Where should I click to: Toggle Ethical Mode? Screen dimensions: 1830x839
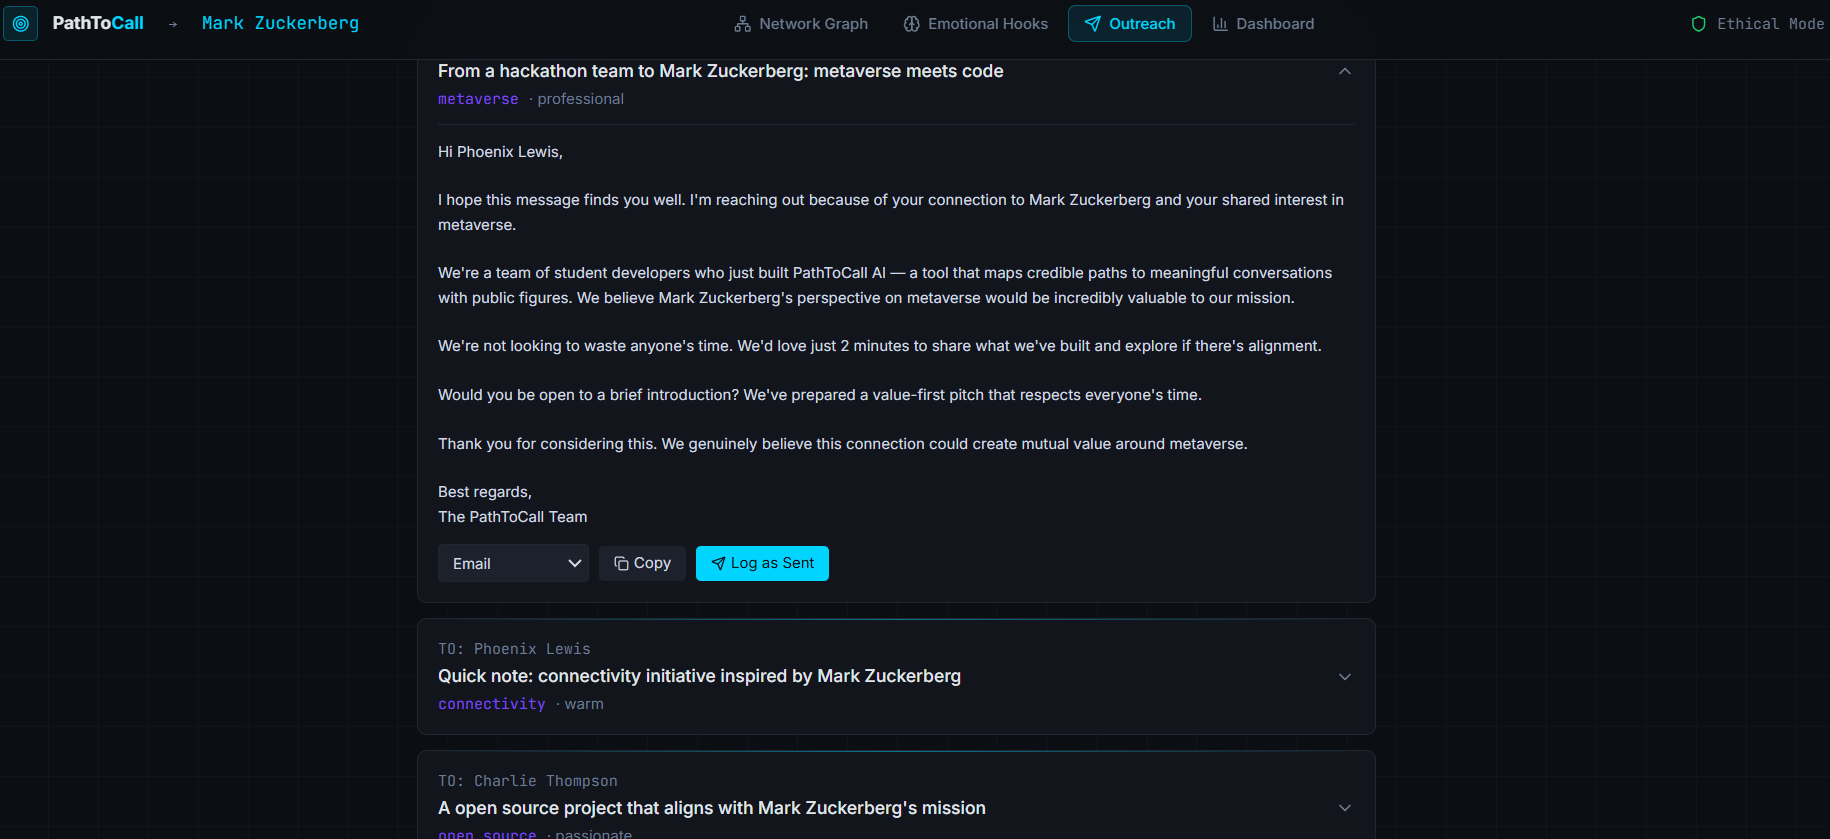point(1757,24)
